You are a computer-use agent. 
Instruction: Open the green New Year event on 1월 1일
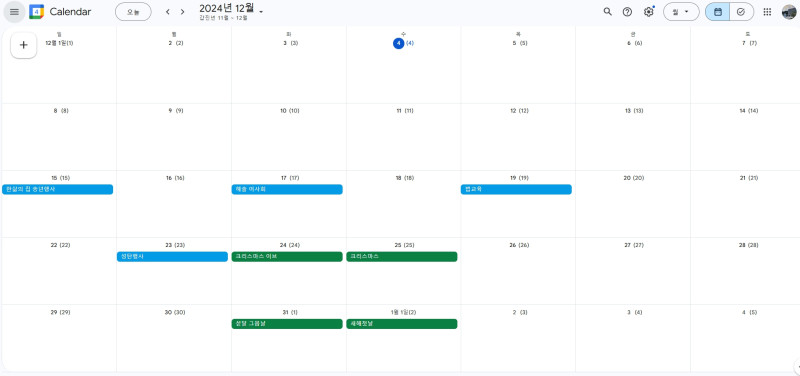[402, 324]
